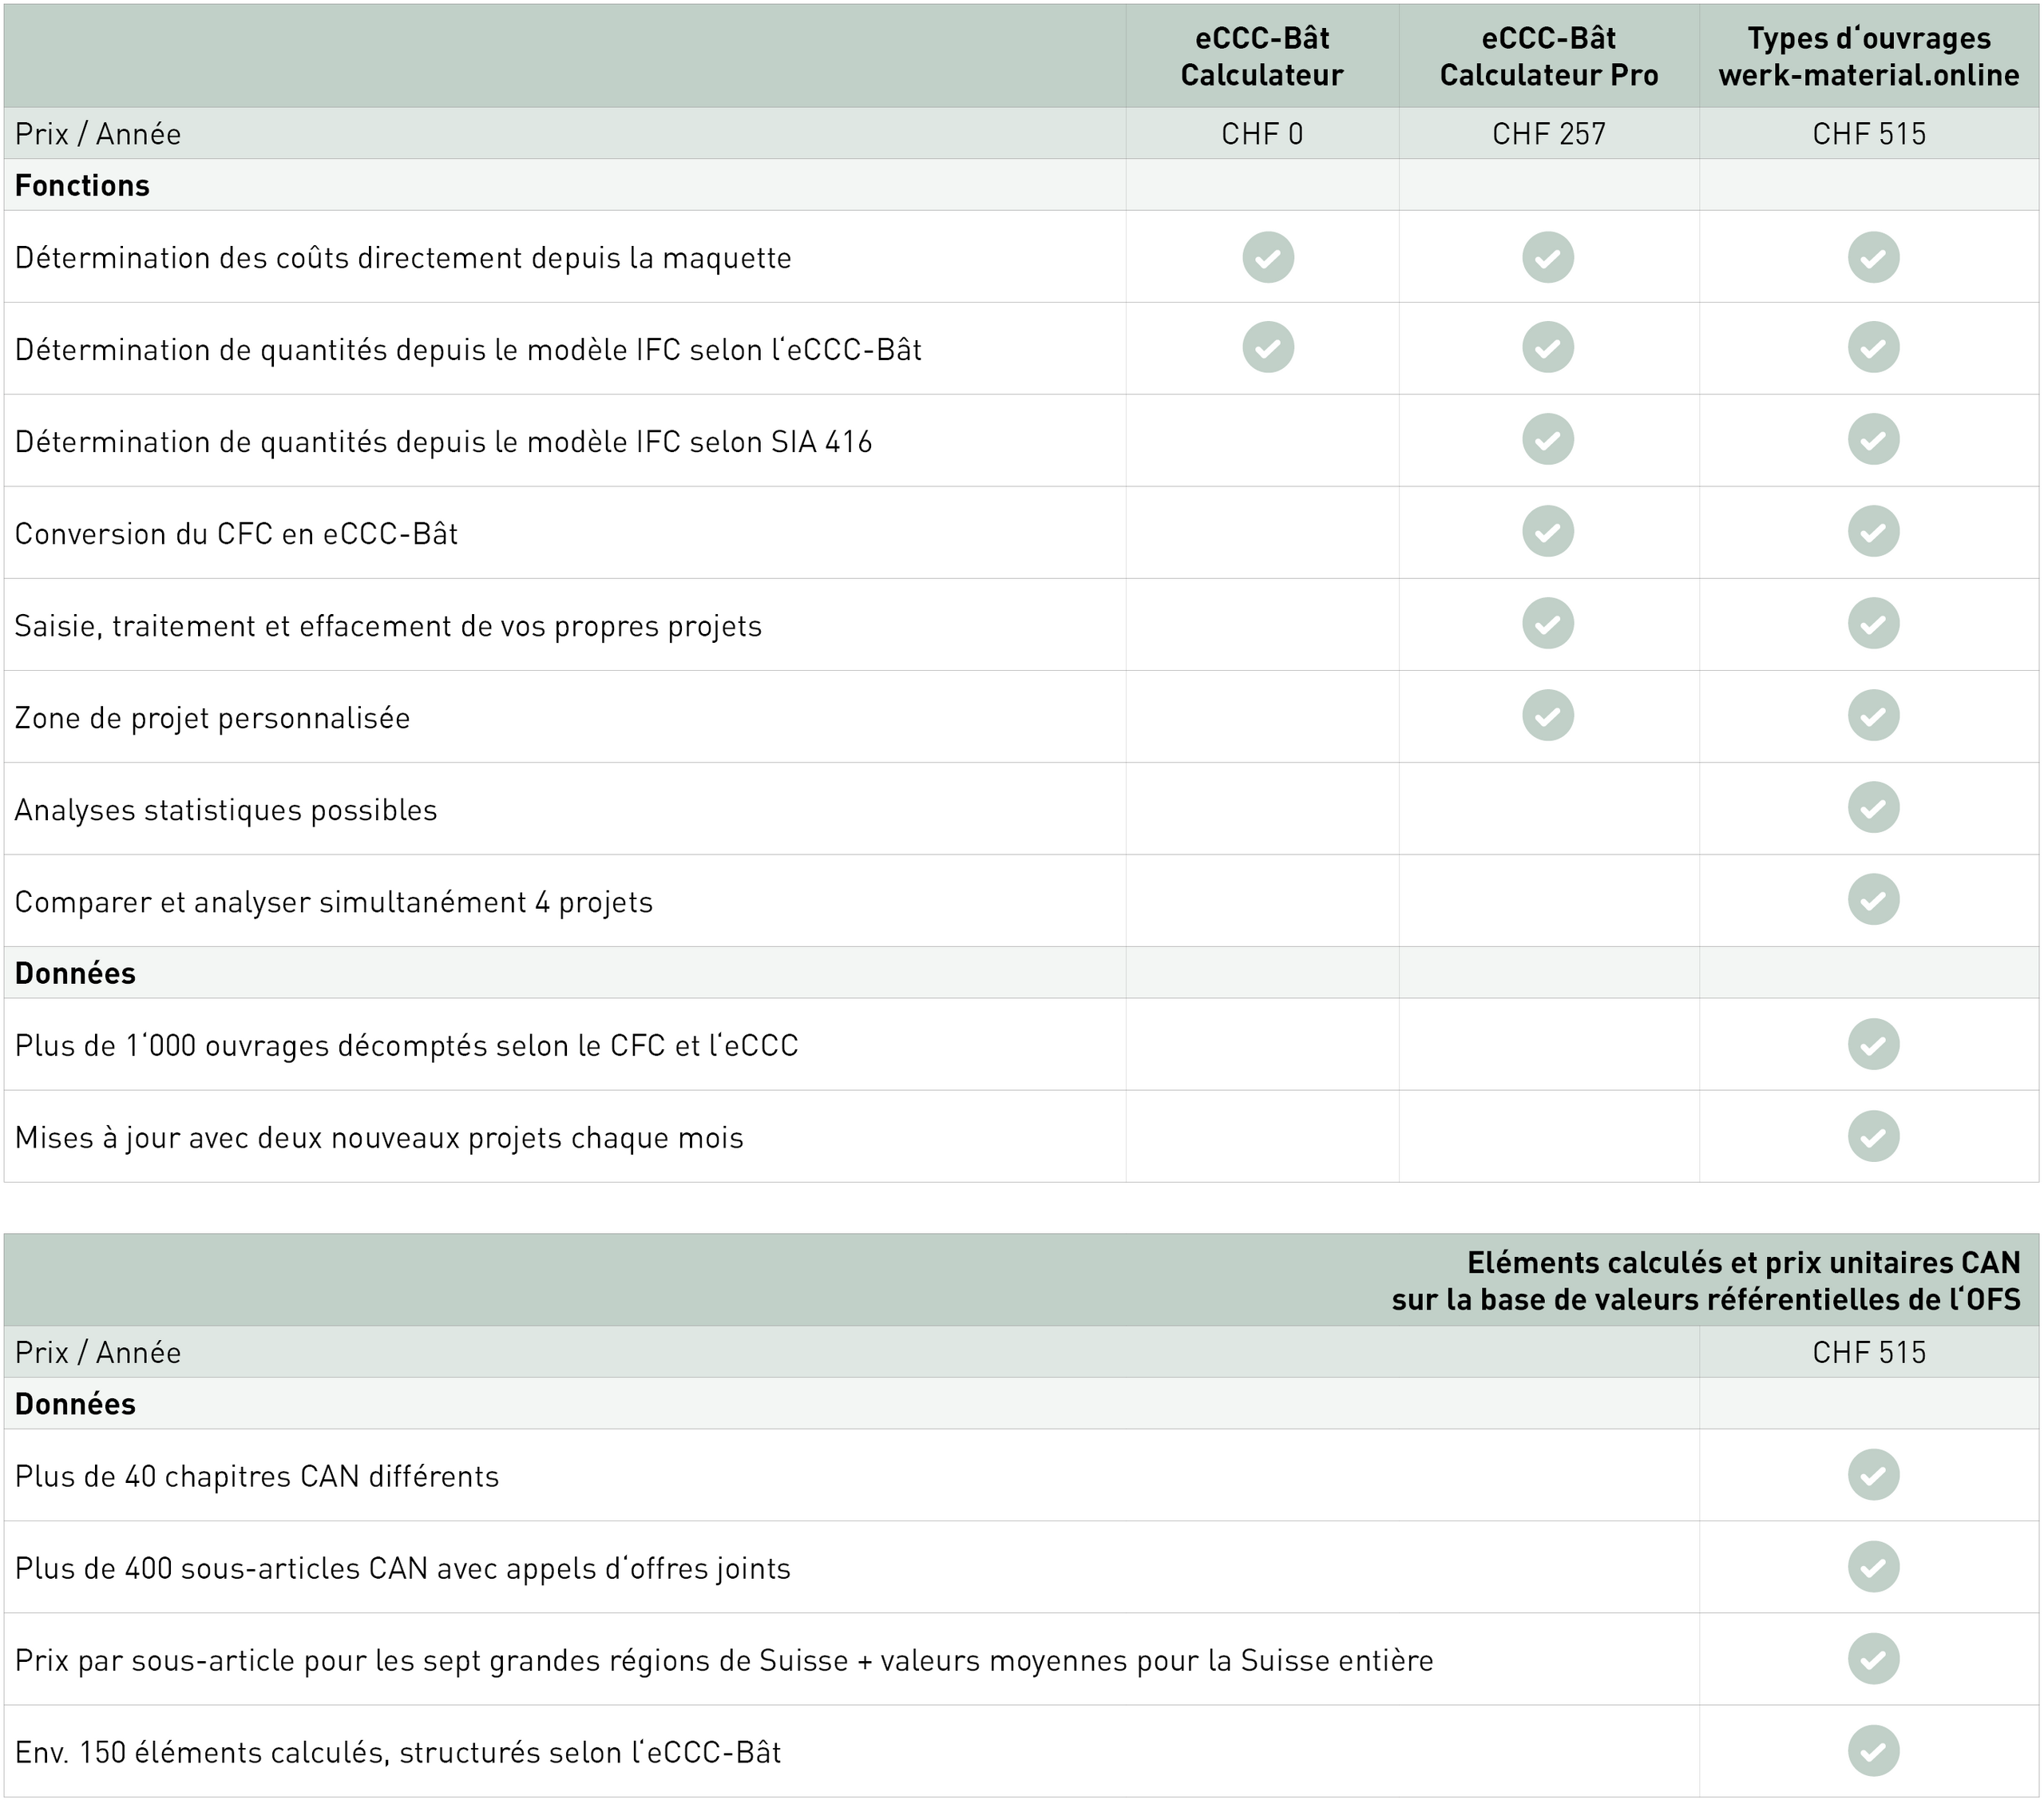Viewport: 2044px width, 1804px height.
Task: Click checkmark for coûts depuis la maquette under Calculateur Pro
Action: [1548, 257]
